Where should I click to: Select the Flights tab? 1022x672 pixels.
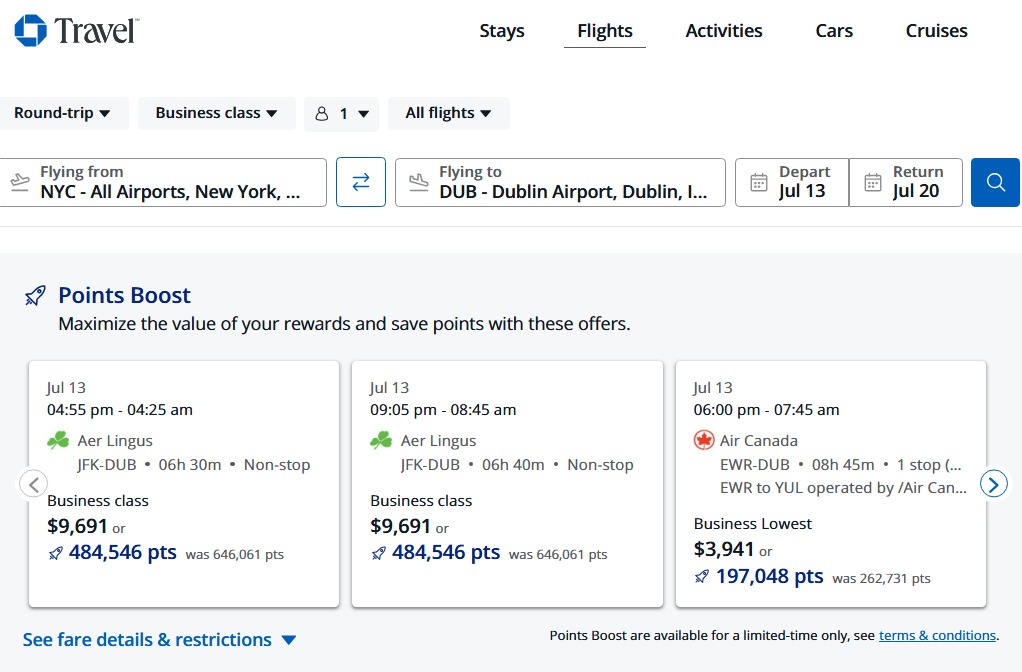(605, 31)
